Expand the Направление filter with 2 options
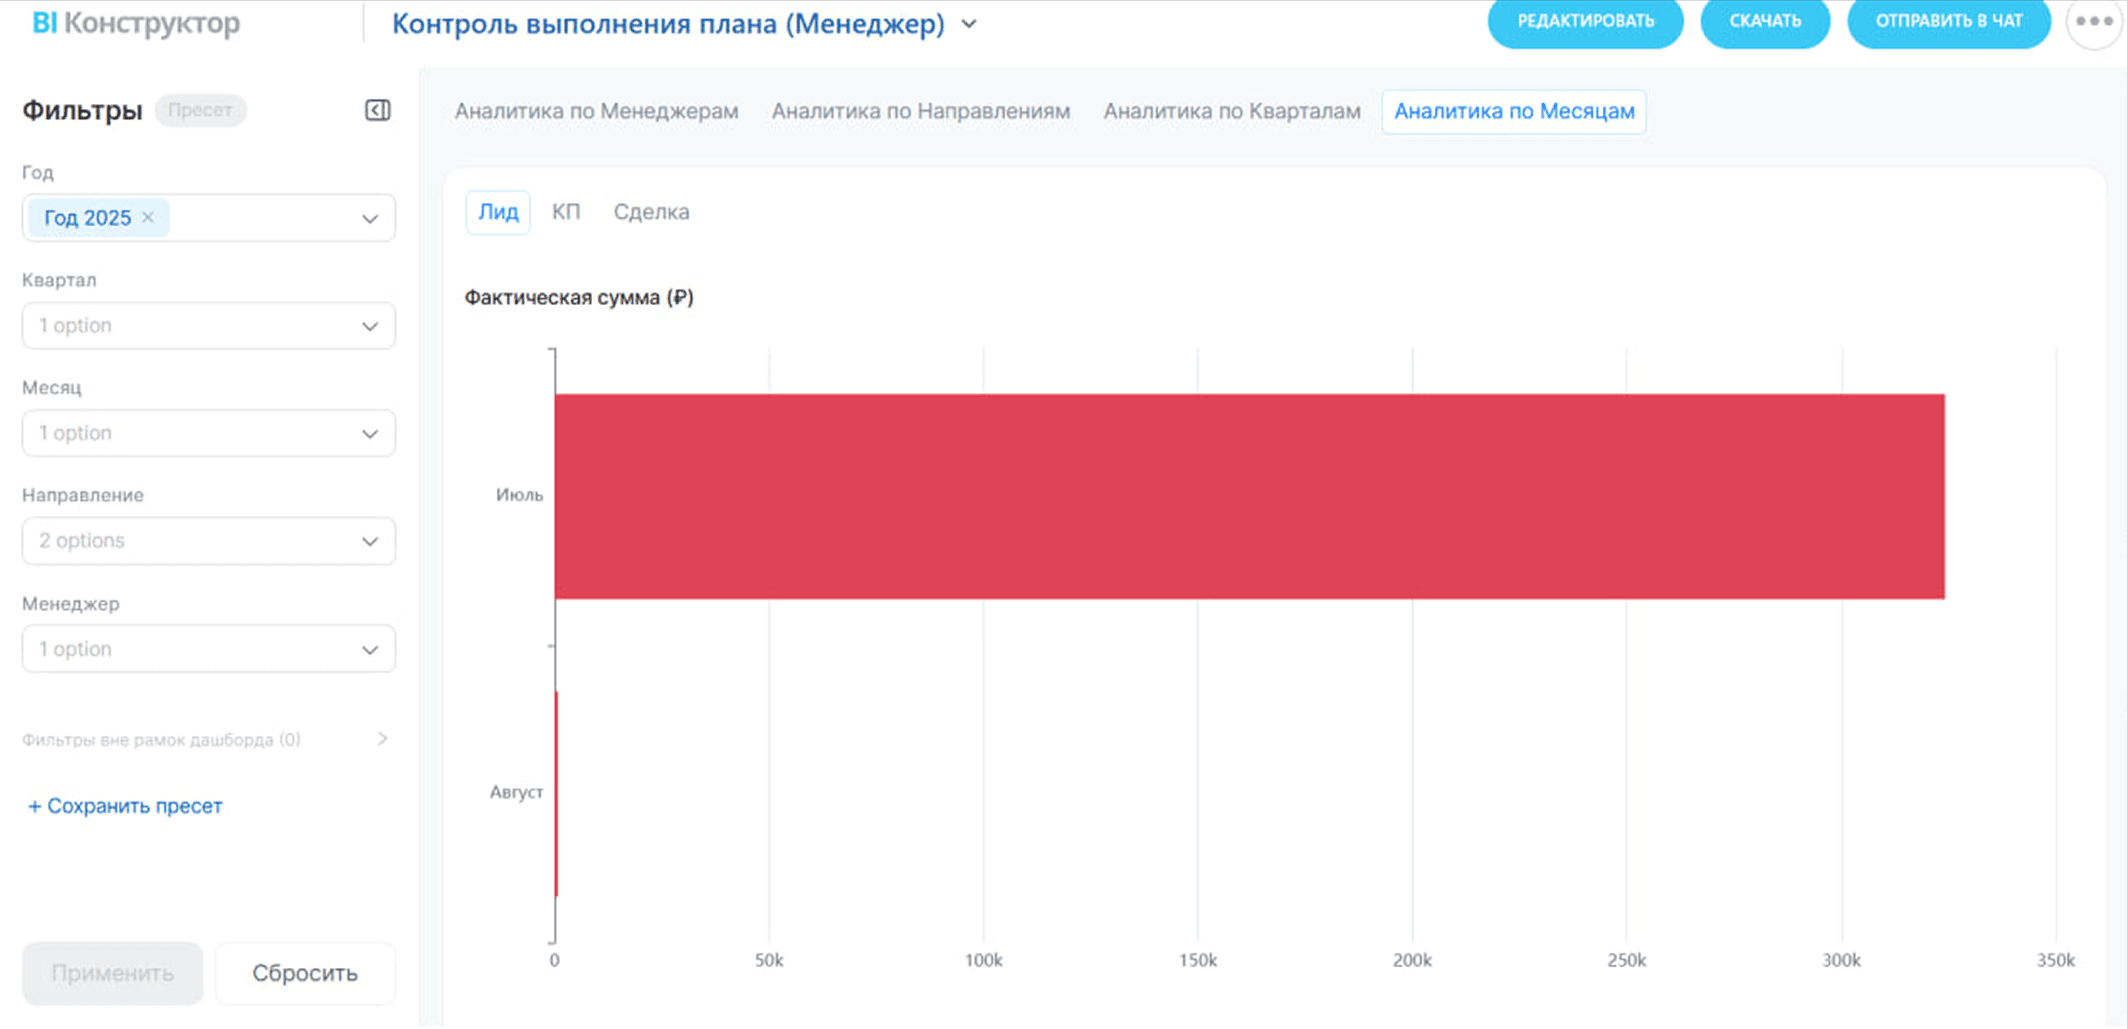The width and height of the screenshot is (2127, 1029). 208,541
